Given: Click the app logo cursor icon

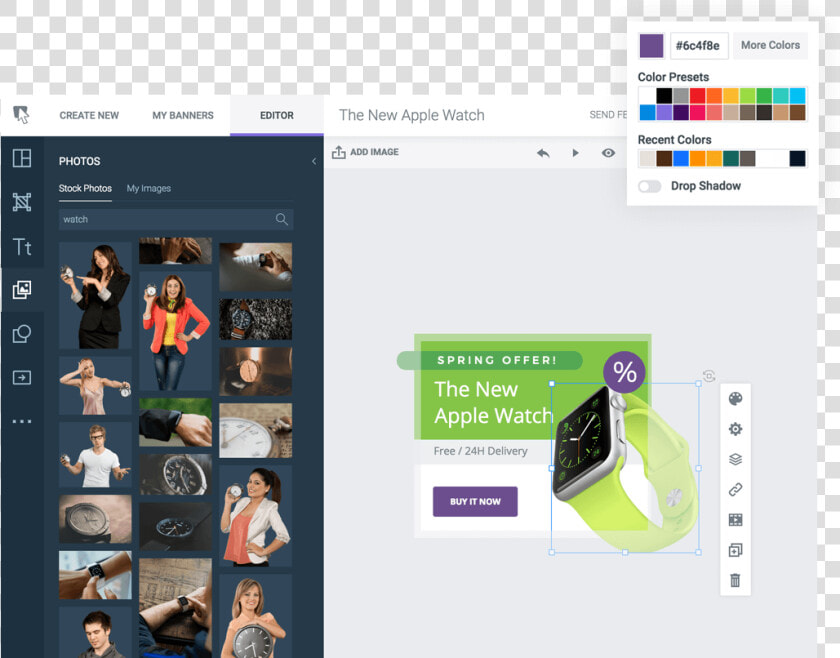Looking at the screenshot, I should pos(21,114).
